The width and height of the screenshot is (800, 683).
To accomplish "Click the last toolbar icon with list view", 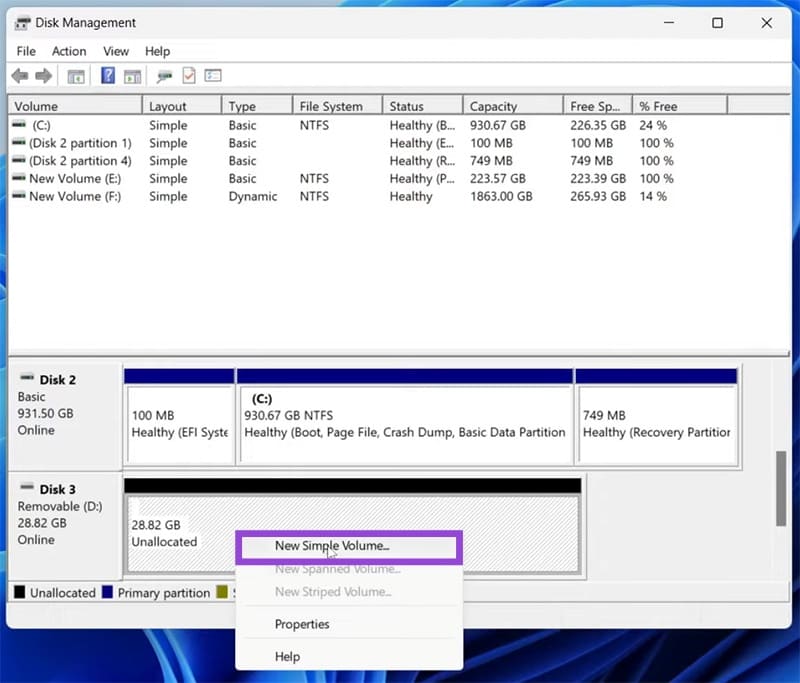I will point(212,75).
